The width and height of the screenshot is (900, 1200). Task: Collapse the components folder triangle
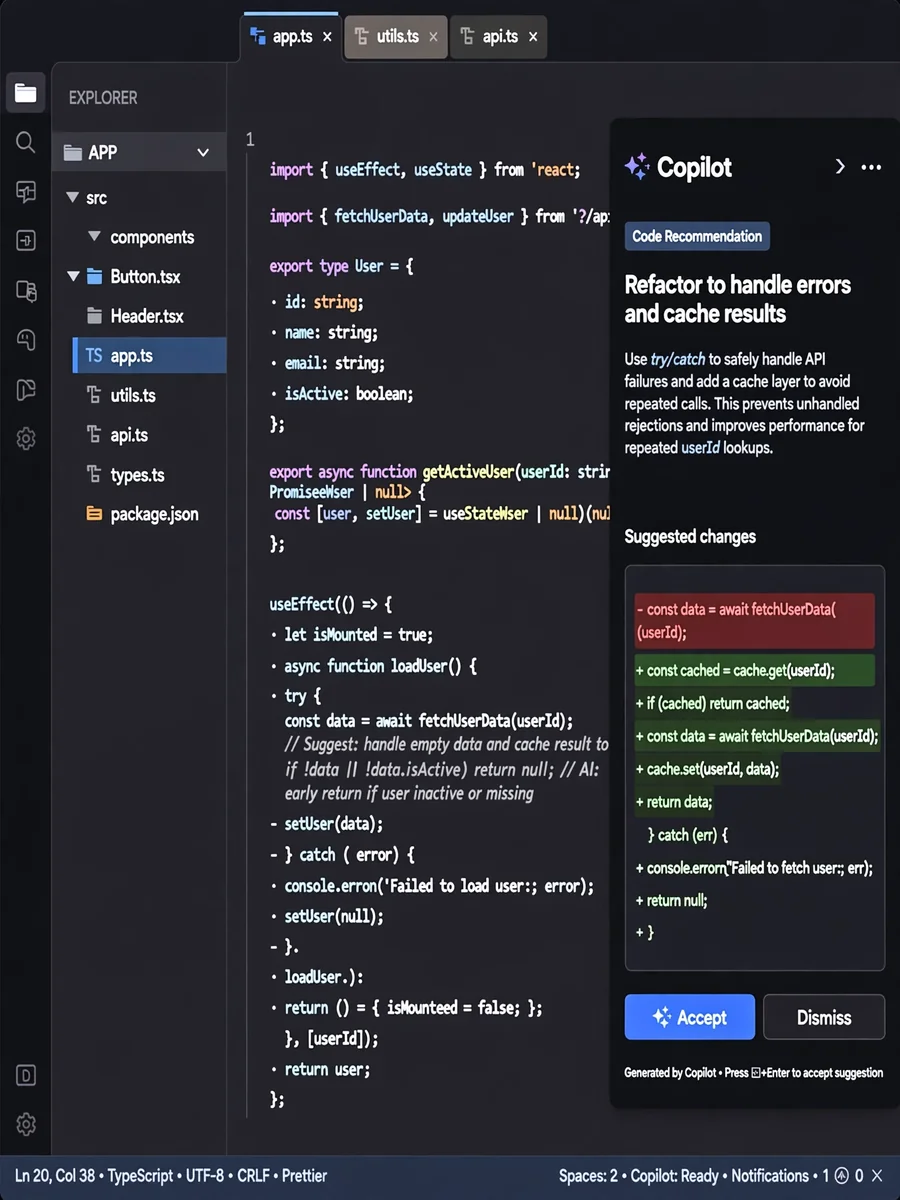(95, 237)
